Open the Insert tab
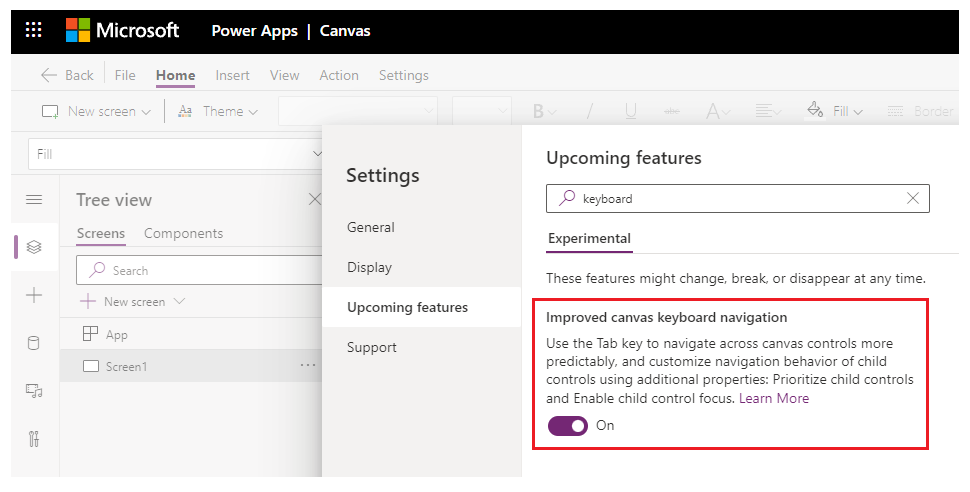Screen dimensions: 970x492 [x=233, y=76]
